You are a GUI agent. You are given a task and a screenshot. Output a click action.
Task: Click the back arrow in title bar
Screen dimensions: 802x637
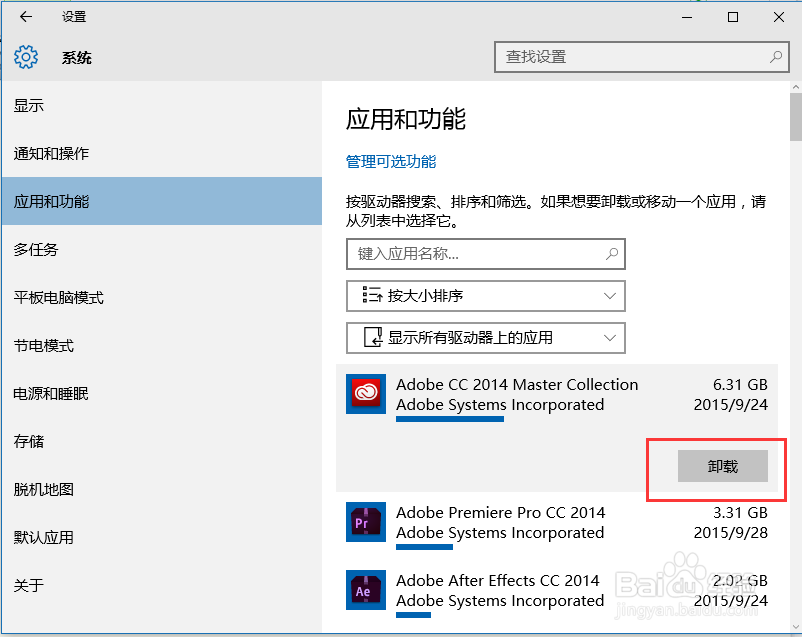pyautogui.click(x=26, y=17)
